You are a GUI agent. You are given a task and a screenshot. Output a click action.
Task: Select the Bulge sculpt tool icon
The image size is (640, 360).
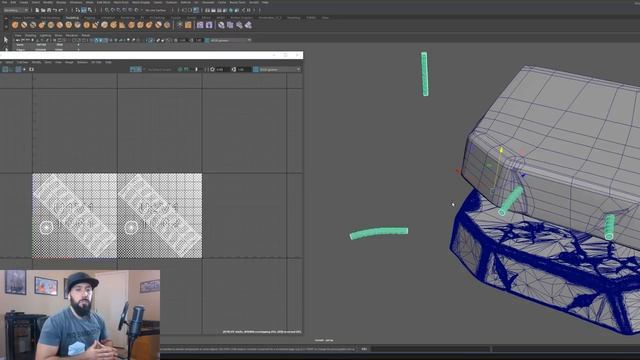point(149,25)
